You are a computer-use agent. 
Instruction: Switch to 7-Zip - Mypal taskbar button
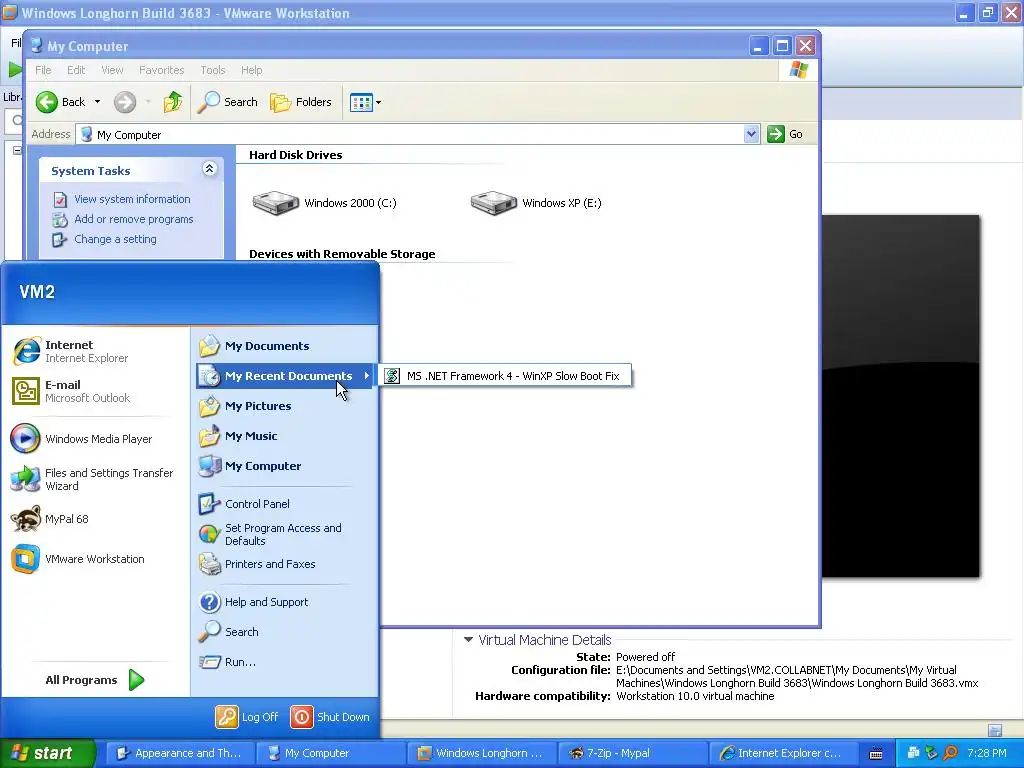click(631, 753)
